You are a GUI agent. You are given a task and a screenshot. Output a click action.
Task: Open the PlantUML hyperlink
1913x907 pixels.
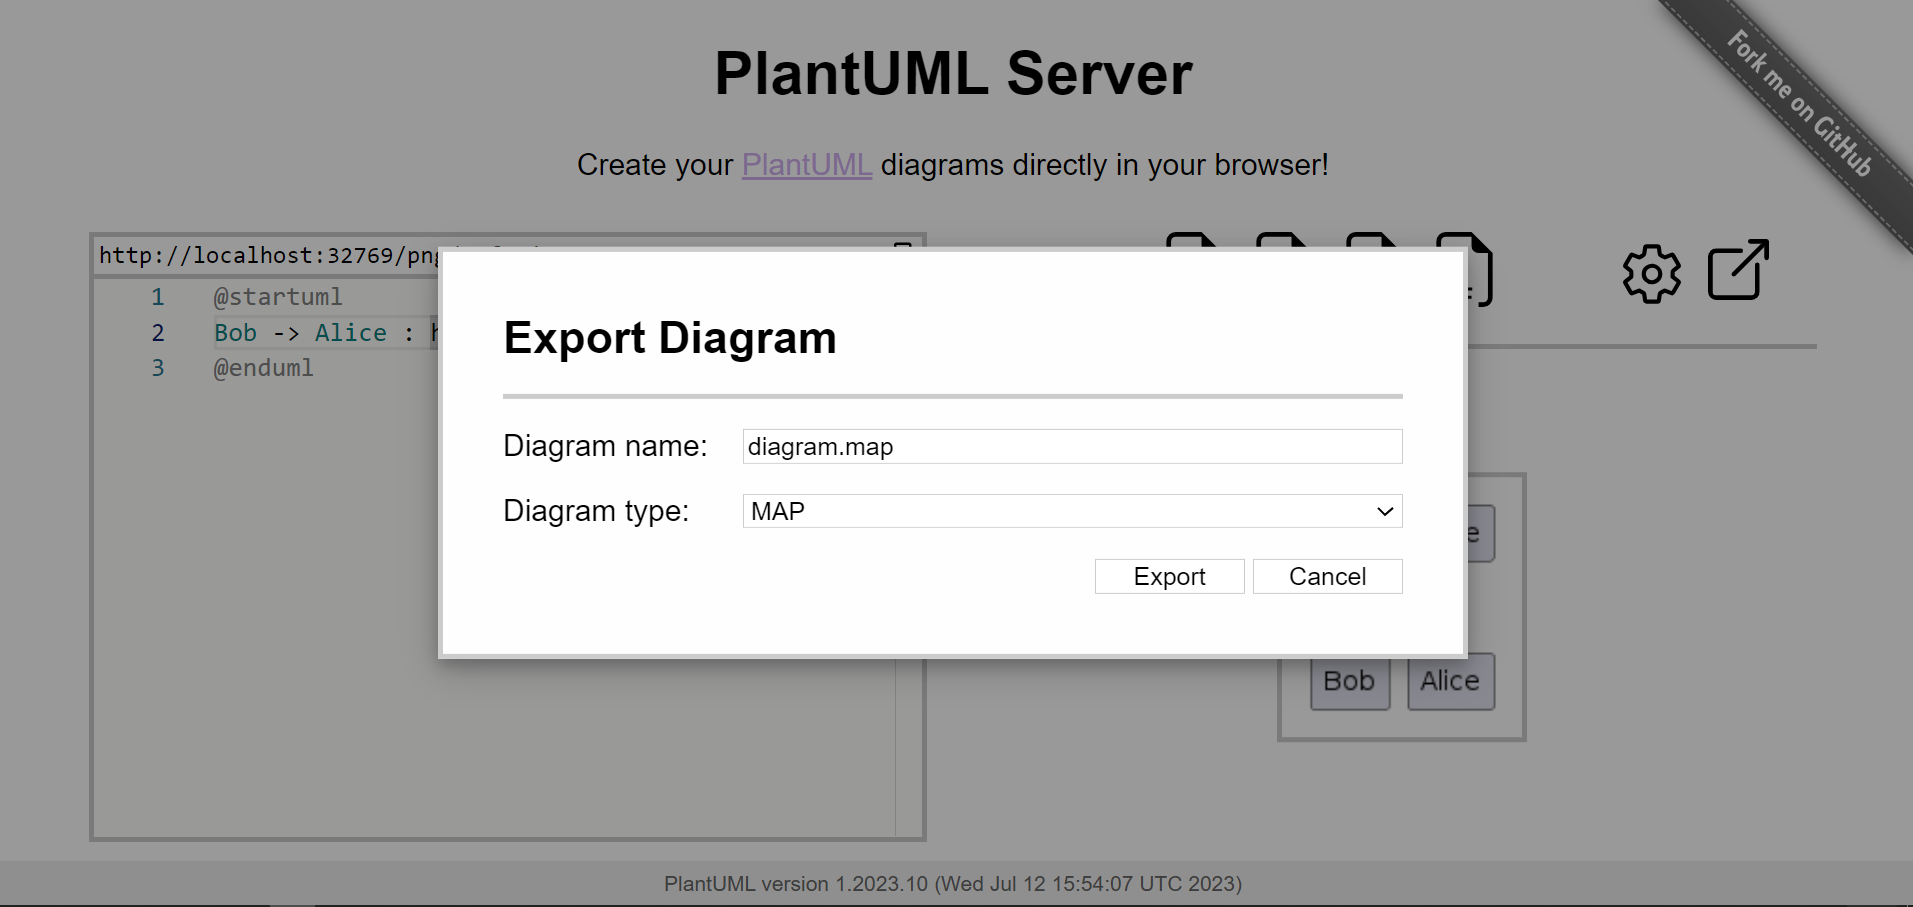click(x=806, y=165)
